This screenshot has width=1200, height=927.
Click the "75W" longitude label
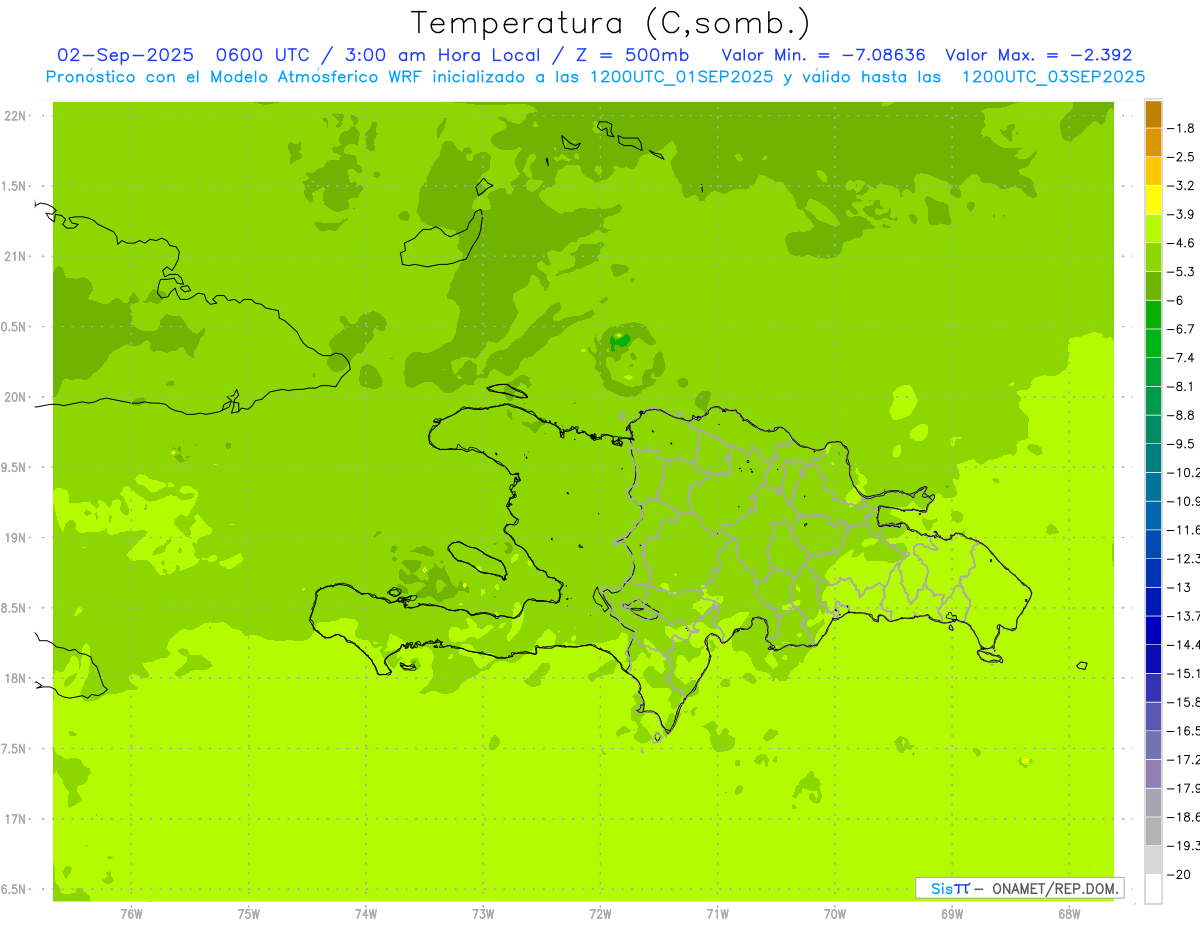click(x=249, y=913)
